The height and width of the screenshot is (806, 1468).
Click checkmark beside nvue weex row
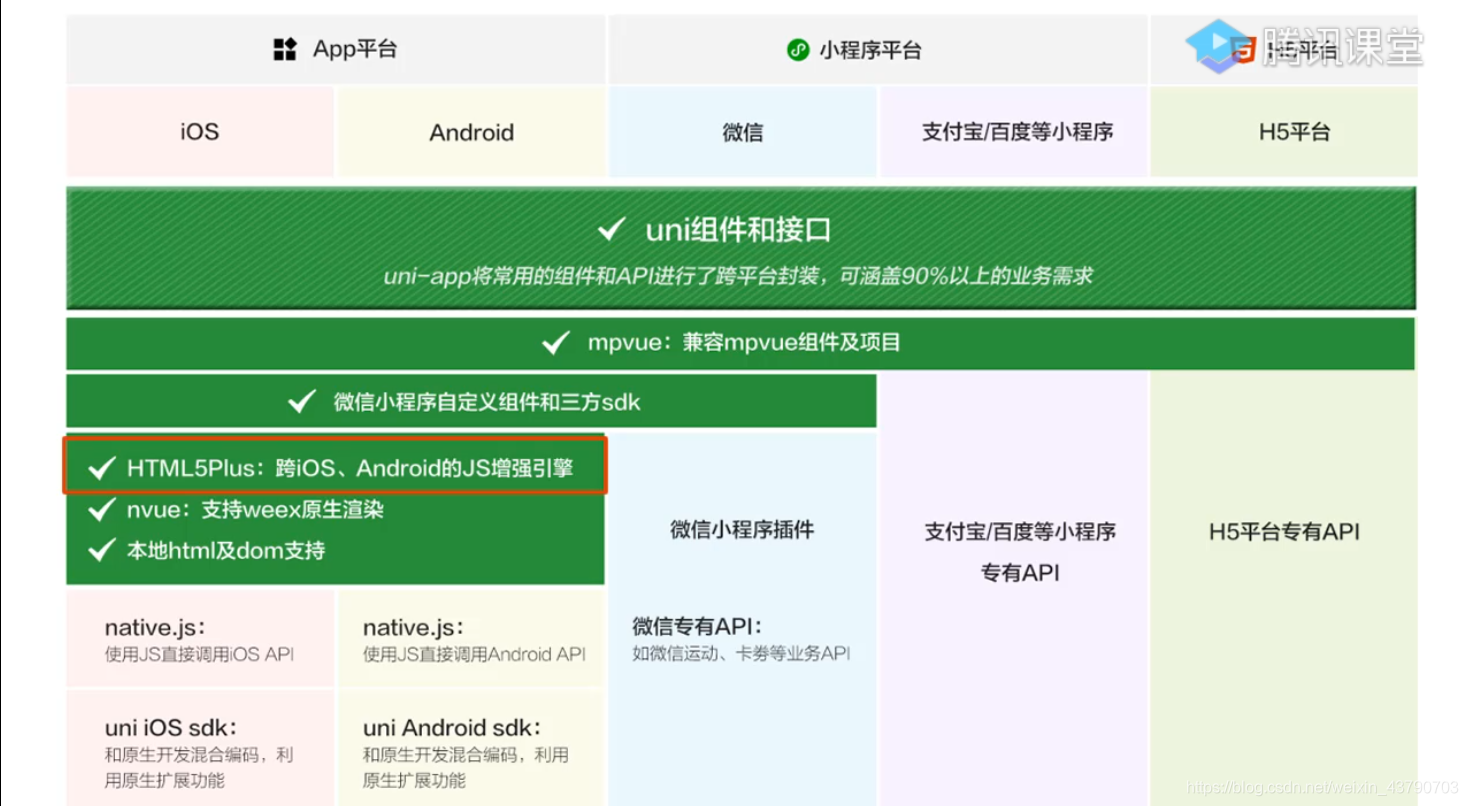tap(101, 510)
